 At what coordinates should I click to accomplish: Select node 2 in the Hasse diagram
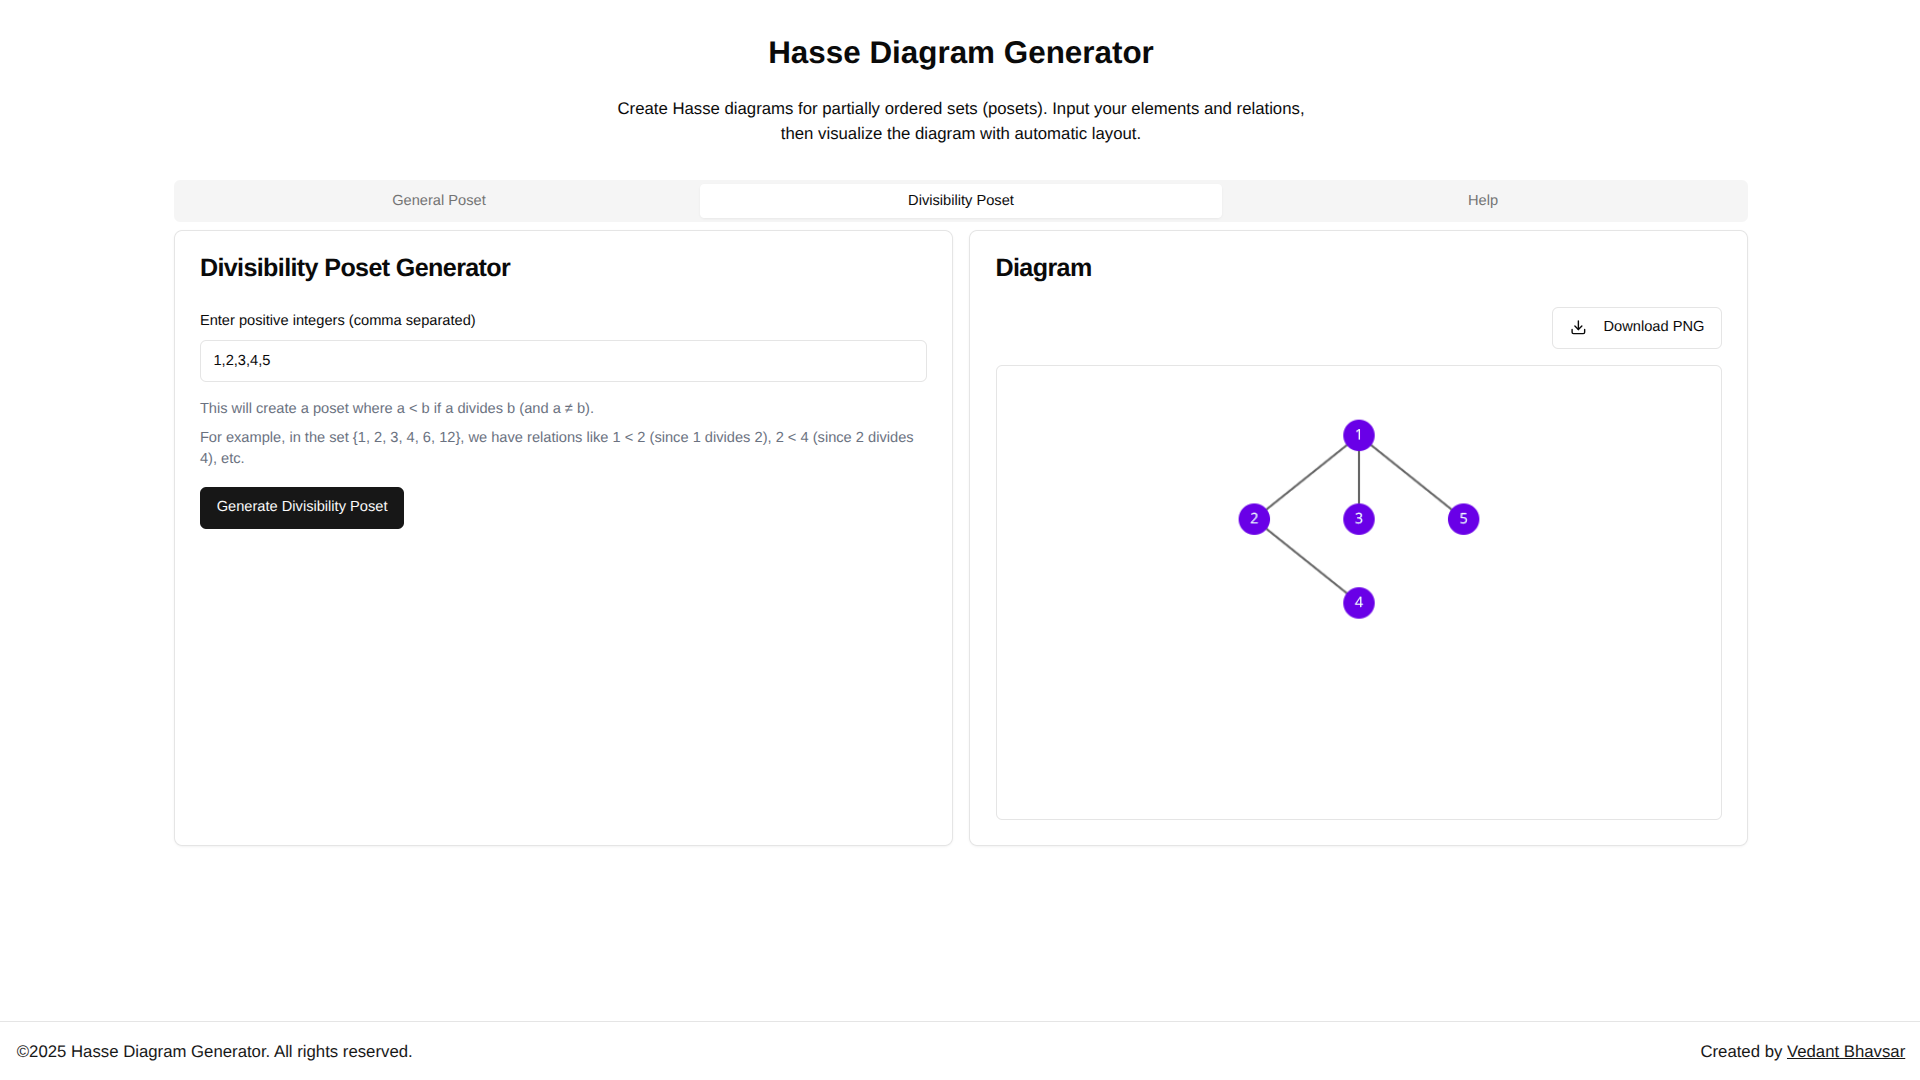coord(1254,519)
